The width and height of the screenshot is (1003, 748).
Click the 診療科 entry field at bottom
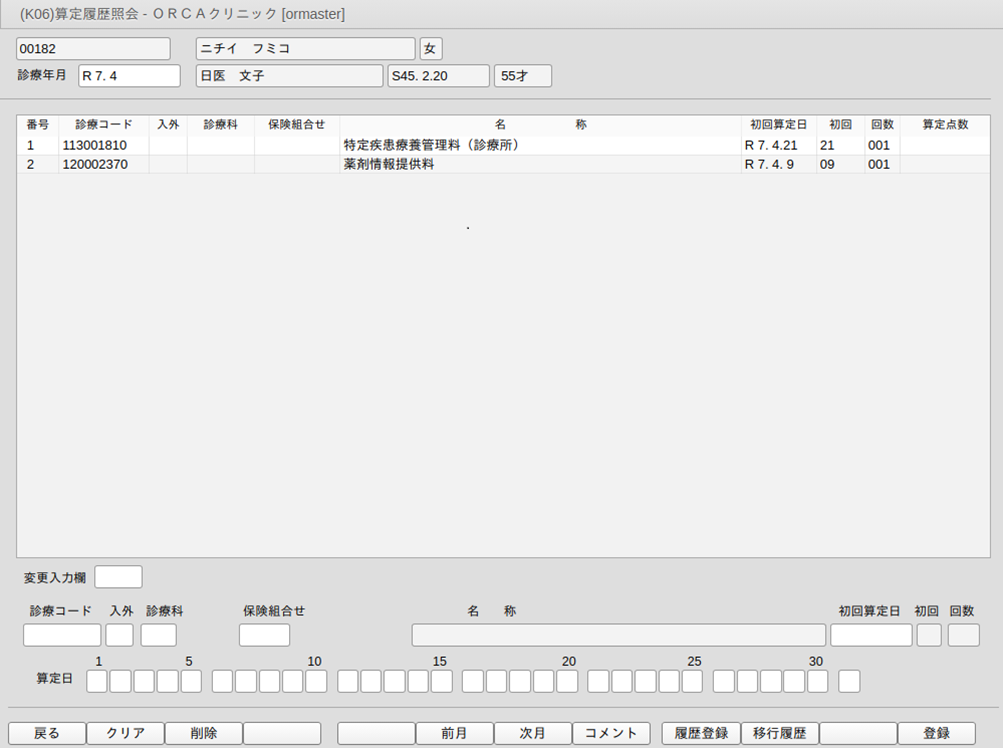click(x=158, y=635)
